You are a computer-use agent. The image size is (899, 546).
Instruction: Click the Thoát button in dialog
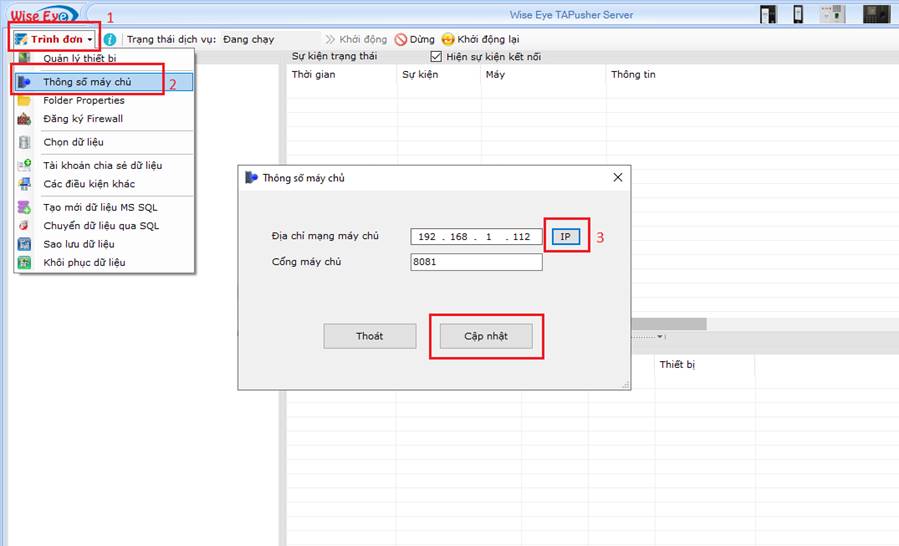(x=369, y=336)
